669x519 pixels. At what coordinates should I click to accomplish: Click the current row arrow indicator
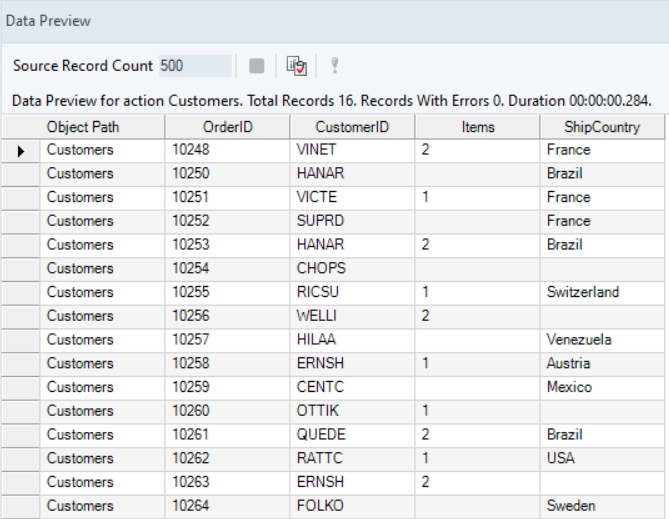click(x=20, y=150)
